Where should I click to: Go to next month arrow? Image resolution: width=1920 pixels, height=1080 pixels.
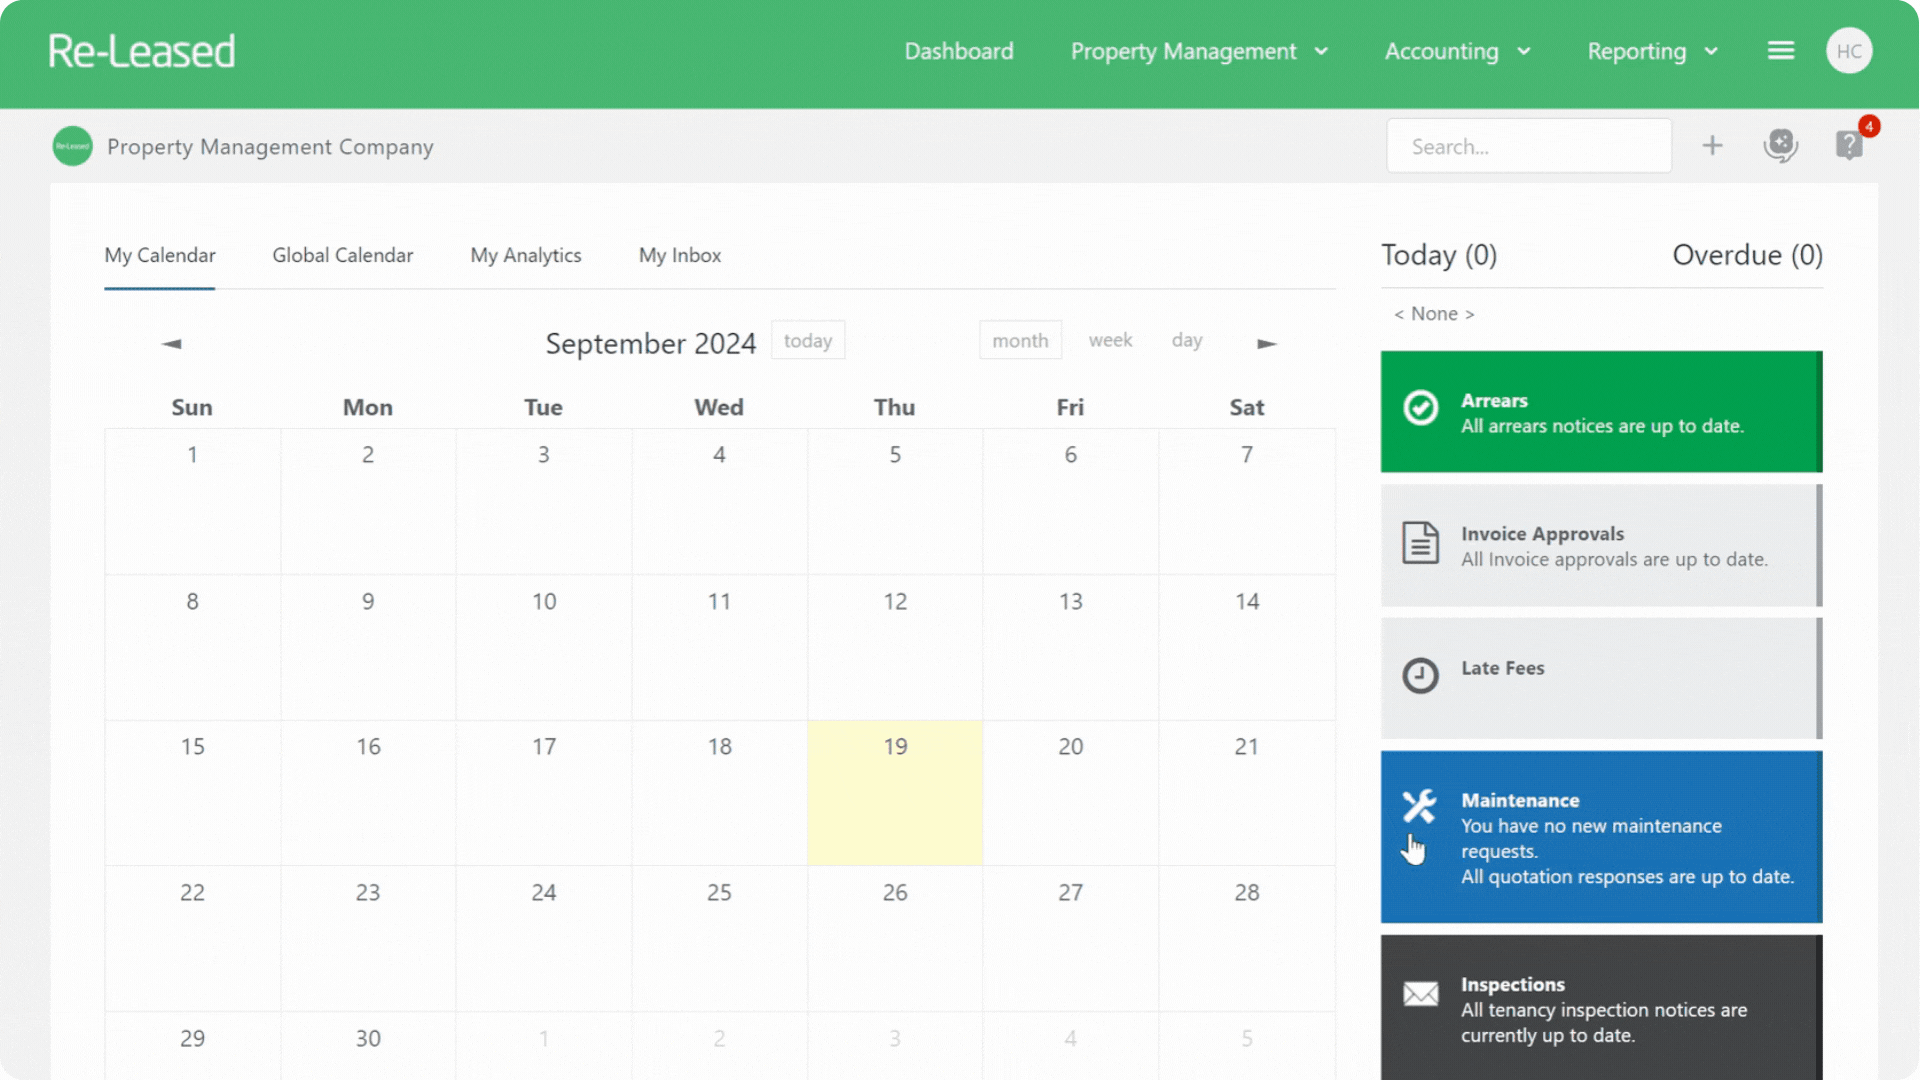1267,343
